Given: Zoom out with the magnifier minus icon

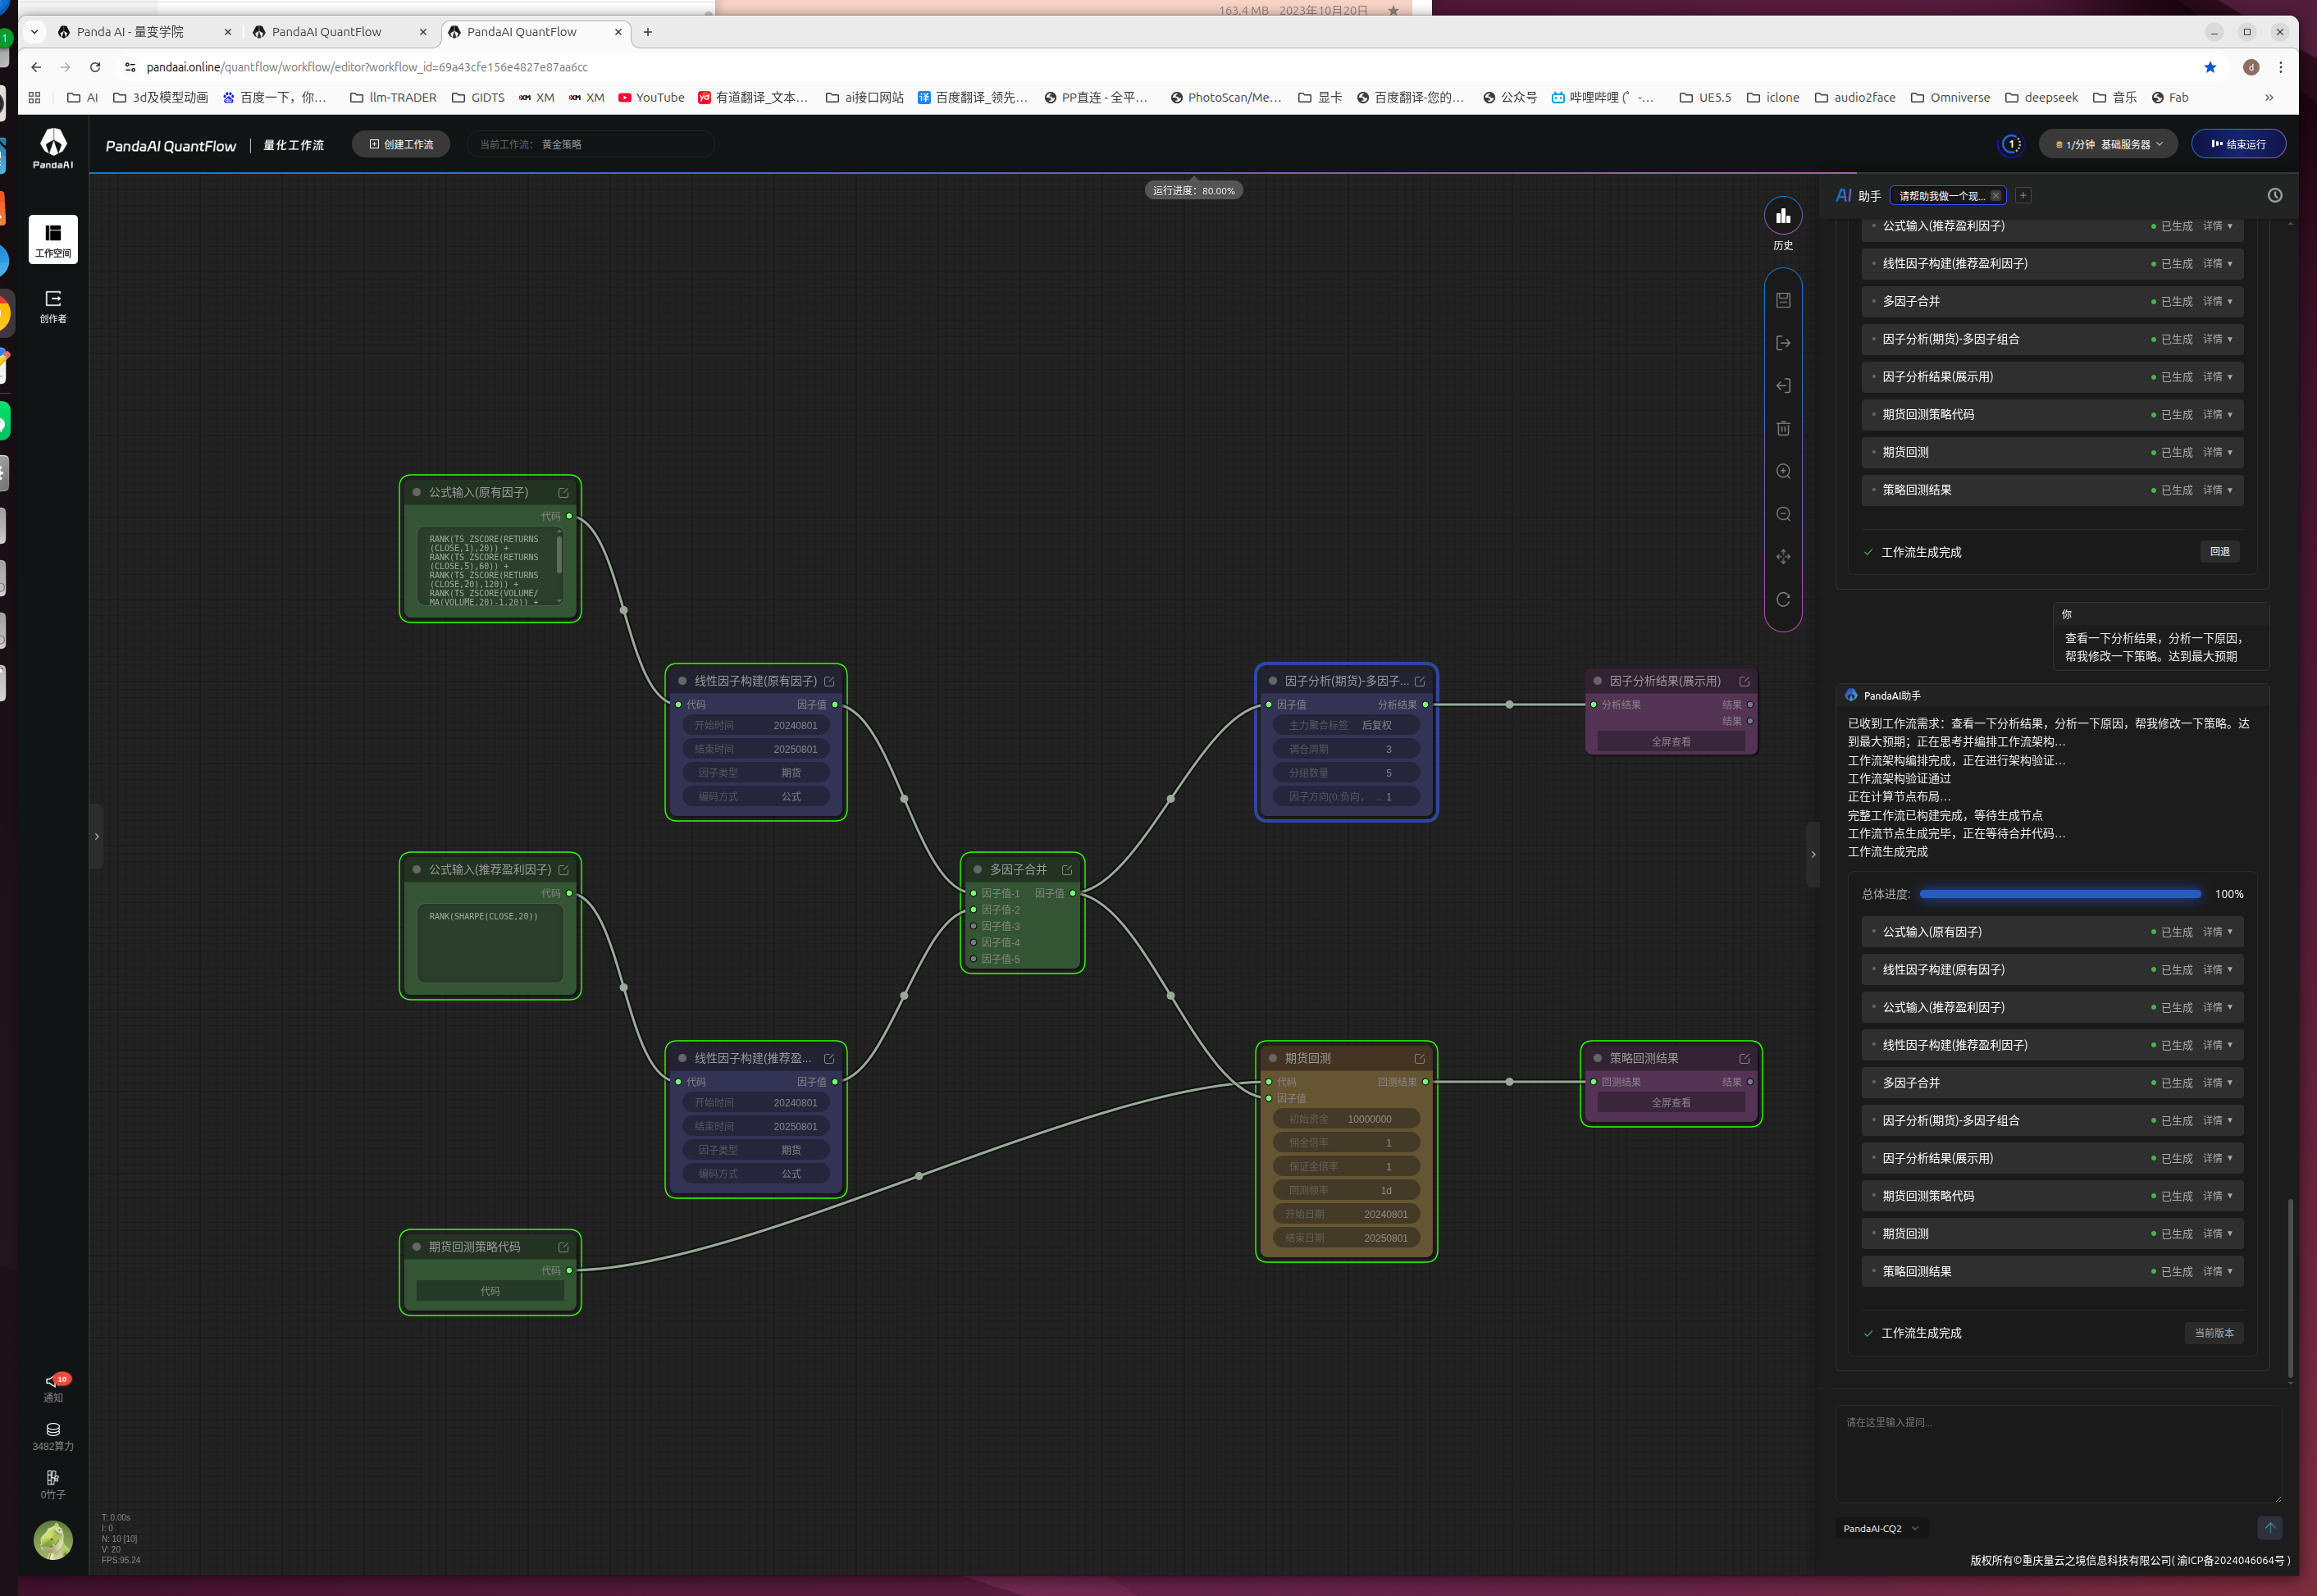Looking at the screenshot, I should coord(1783,514).
